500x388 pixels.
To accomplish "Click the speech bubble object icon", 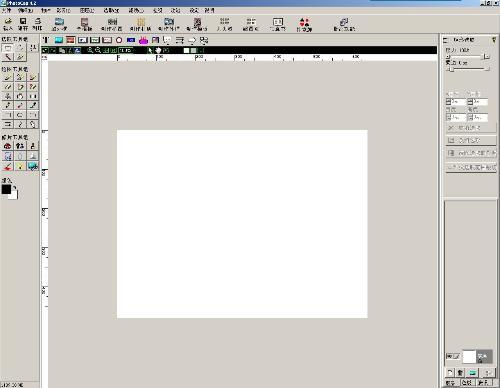I will click(x=167, y=41).
